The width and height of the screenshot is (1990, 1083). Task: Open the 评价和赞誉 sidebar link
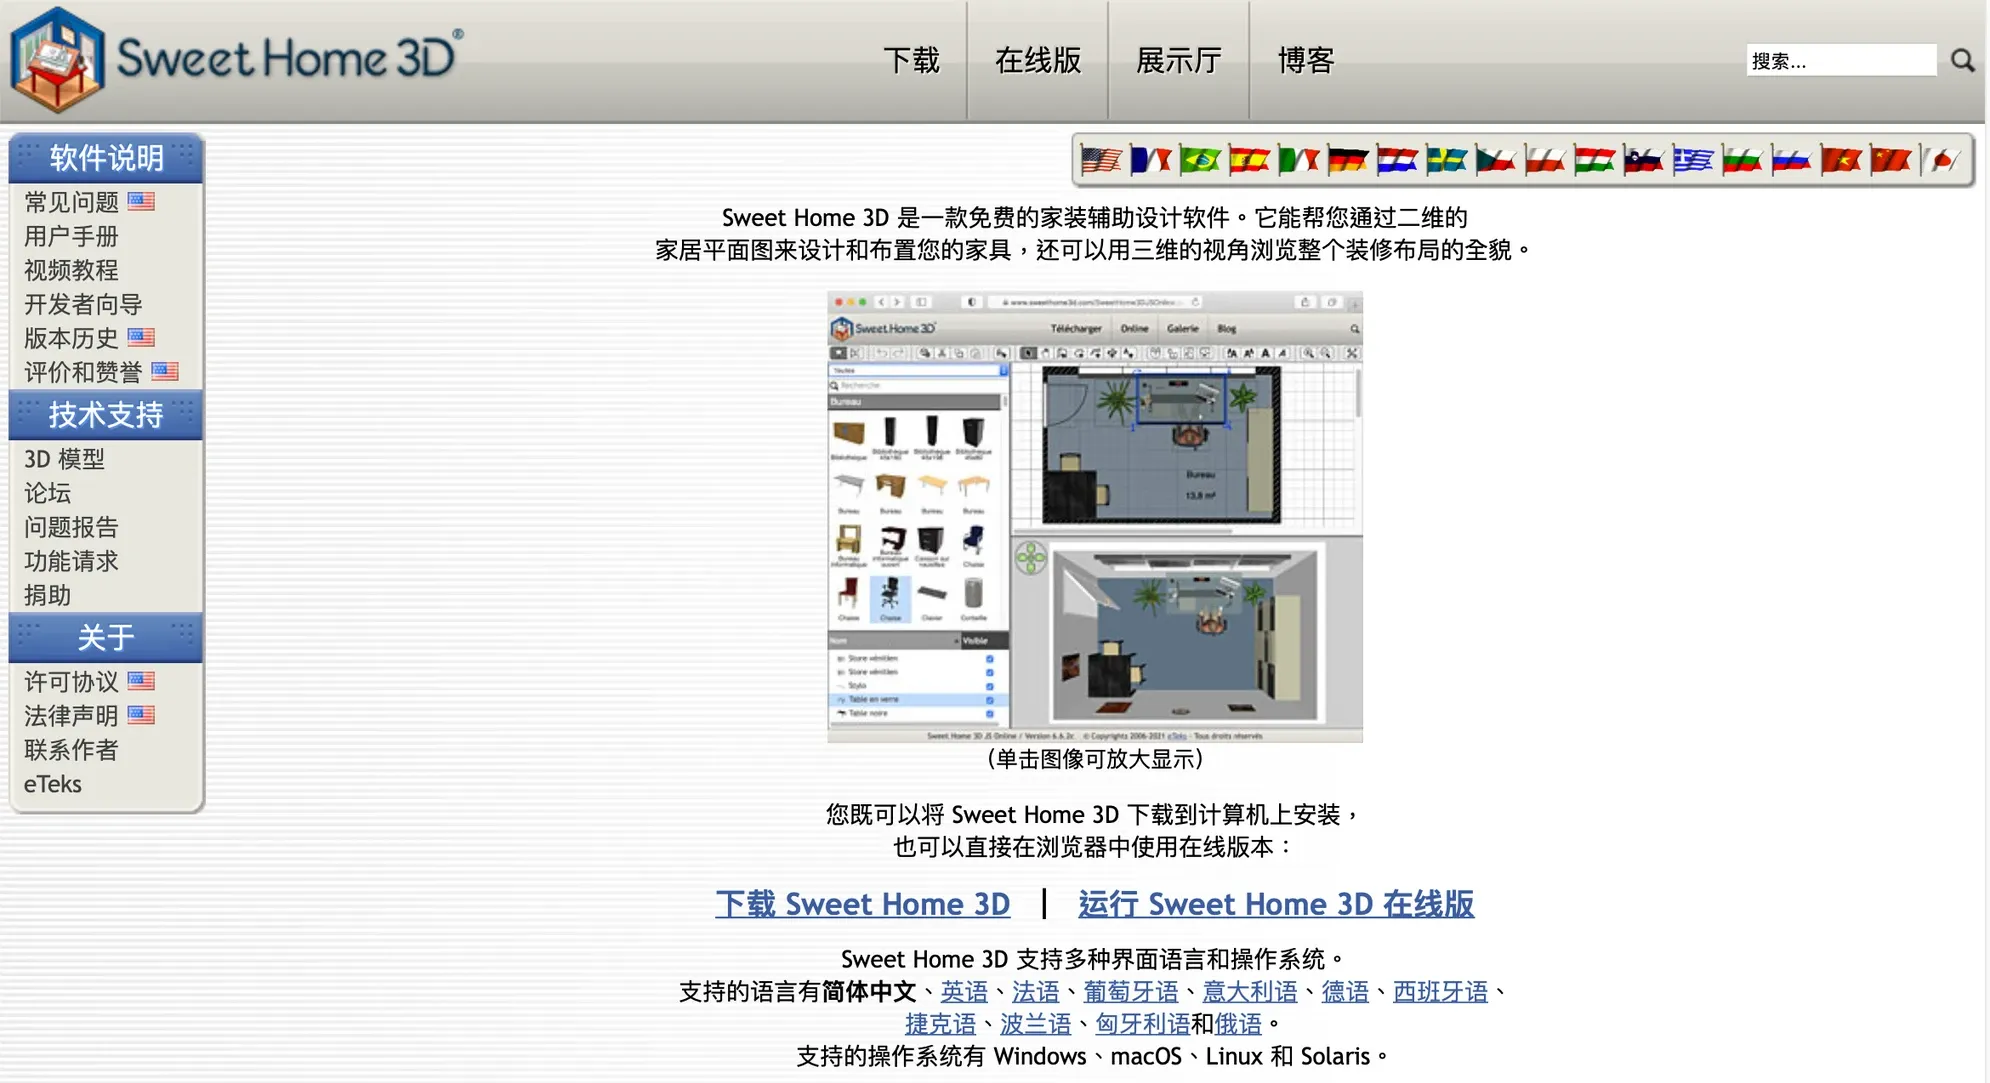83,372
